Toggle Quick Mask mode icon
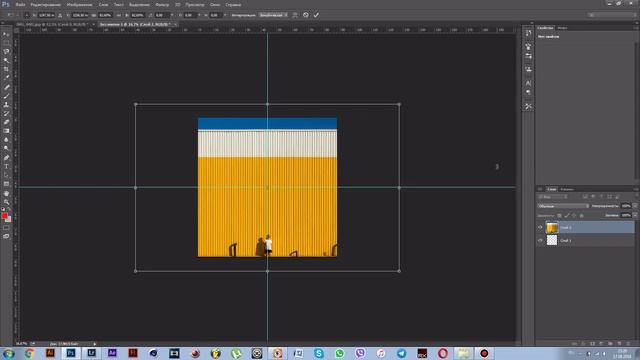This screenshot has height=360, width=640. [6, 228]
